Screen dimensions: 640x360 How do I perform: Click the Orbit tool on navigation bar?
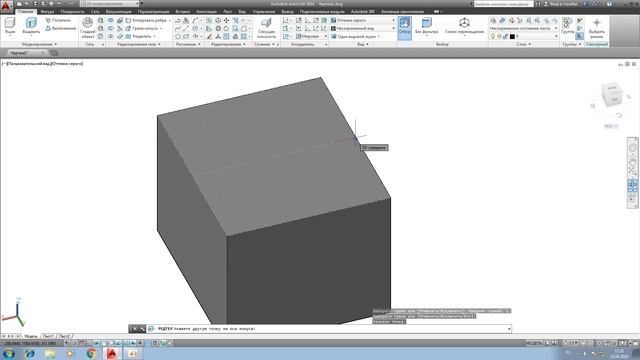(x=633, y=185)
